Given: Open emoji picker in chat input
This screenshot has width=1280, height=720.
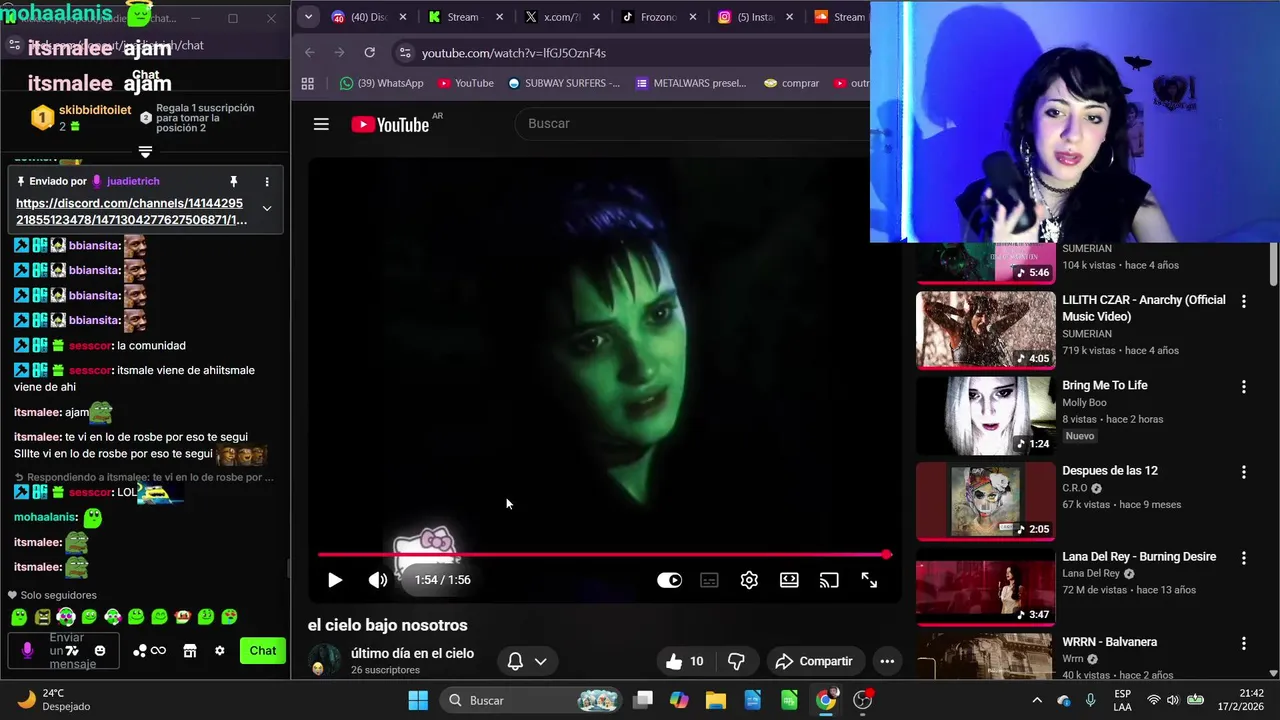Looking at the screenshot, I should [100, 651].
